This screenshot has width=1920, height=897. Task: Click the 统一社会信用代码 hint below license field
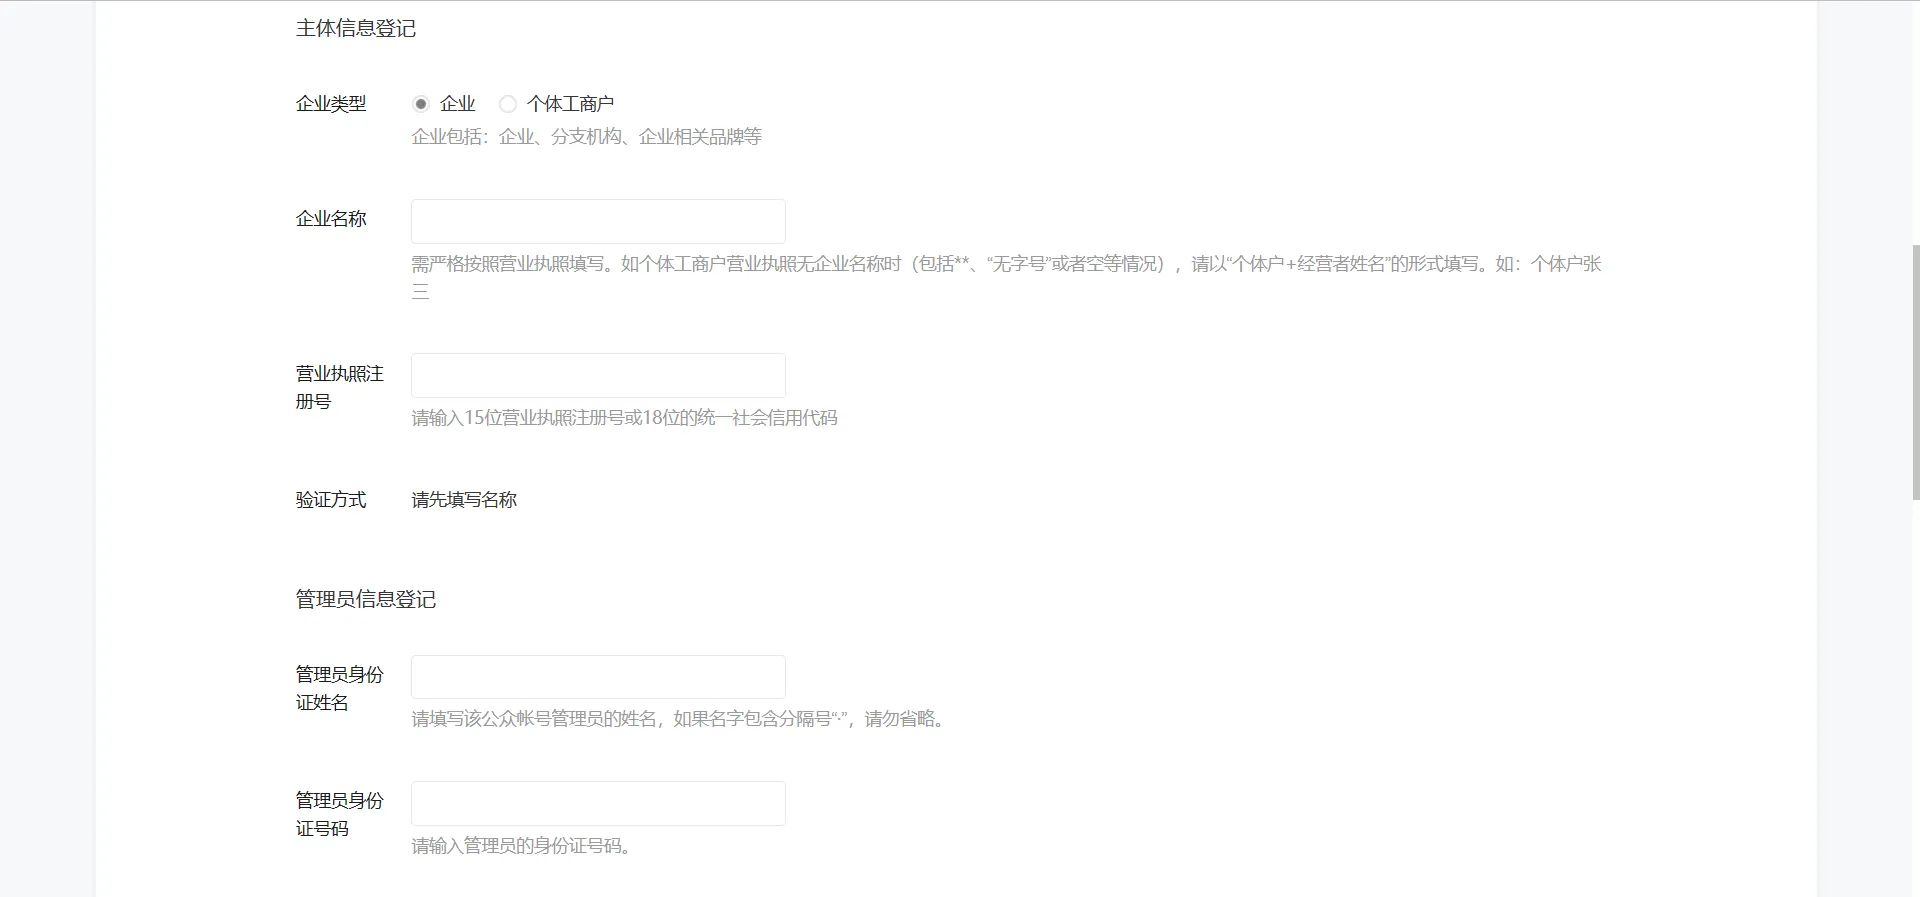pyautogui.click(x=624, y=418)
